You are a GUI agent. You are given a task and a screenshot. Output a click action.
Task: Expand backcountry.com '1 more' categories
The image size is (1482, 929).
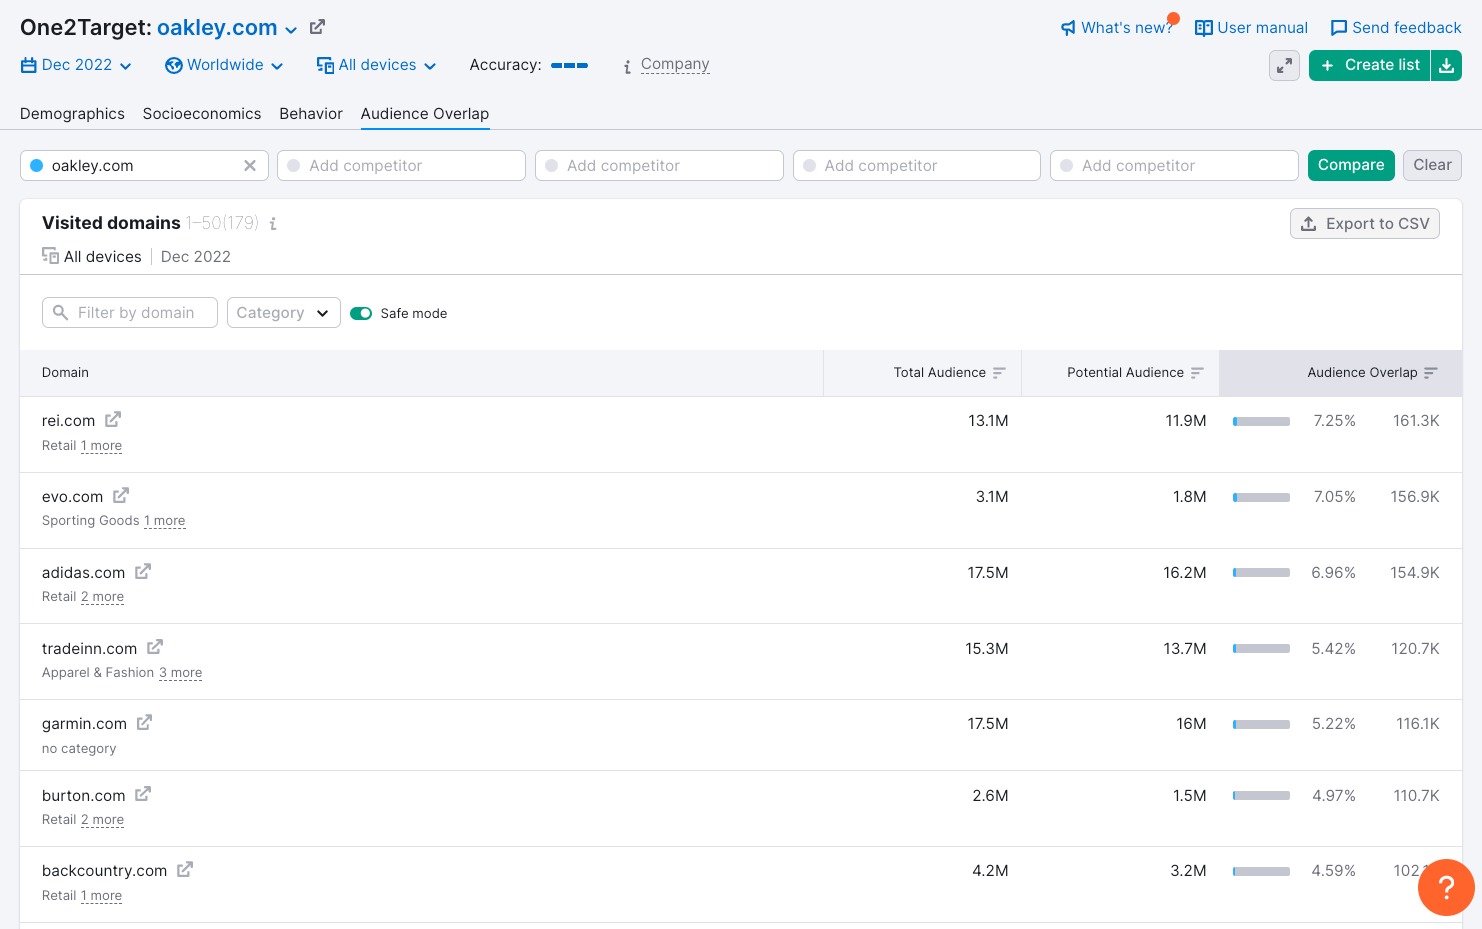coord(101,896)
